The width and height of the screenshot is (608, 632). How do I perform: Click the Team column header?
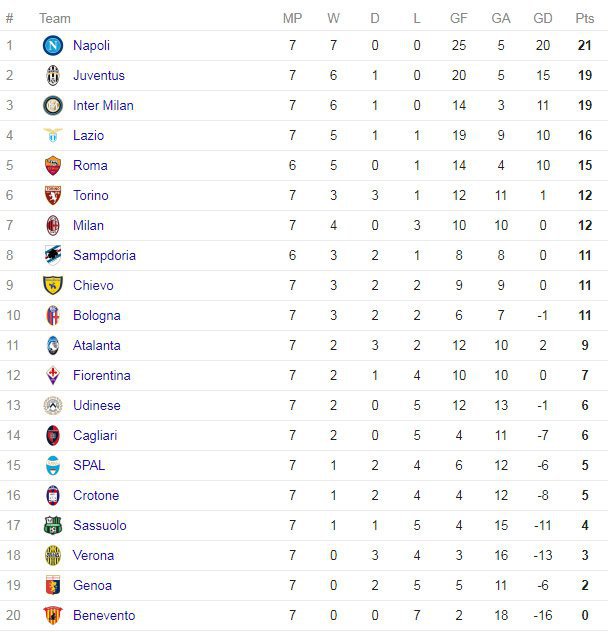[55, 18]
